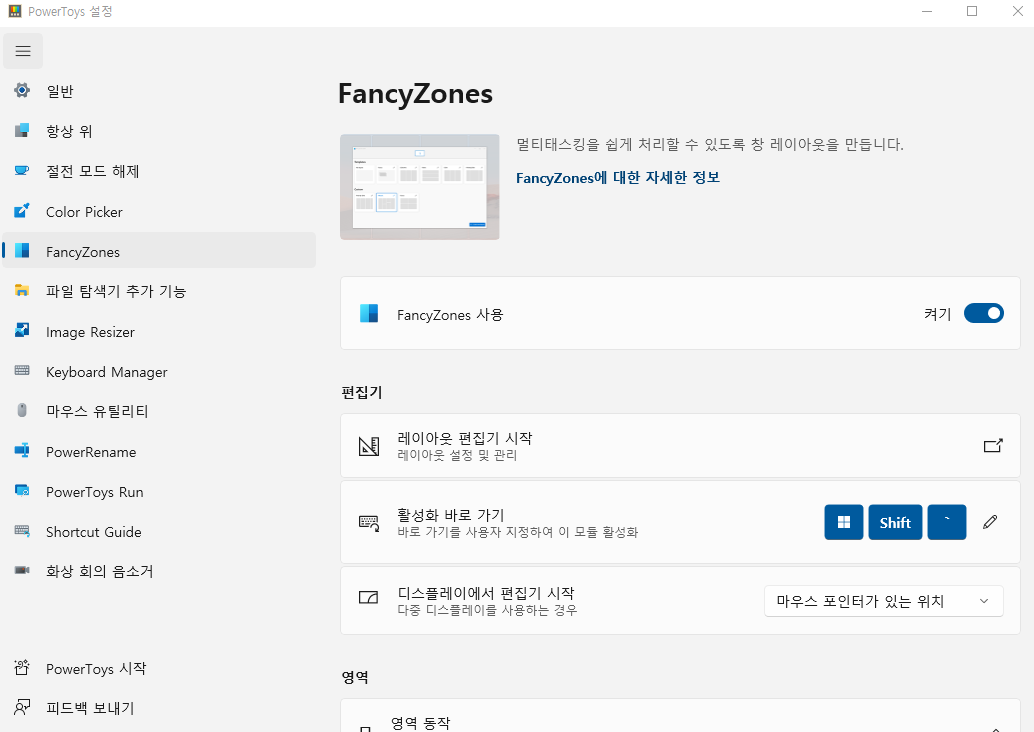Click the 마우스 유틸리티 mouse icon

pyautogui.click(x=22, y=410)
